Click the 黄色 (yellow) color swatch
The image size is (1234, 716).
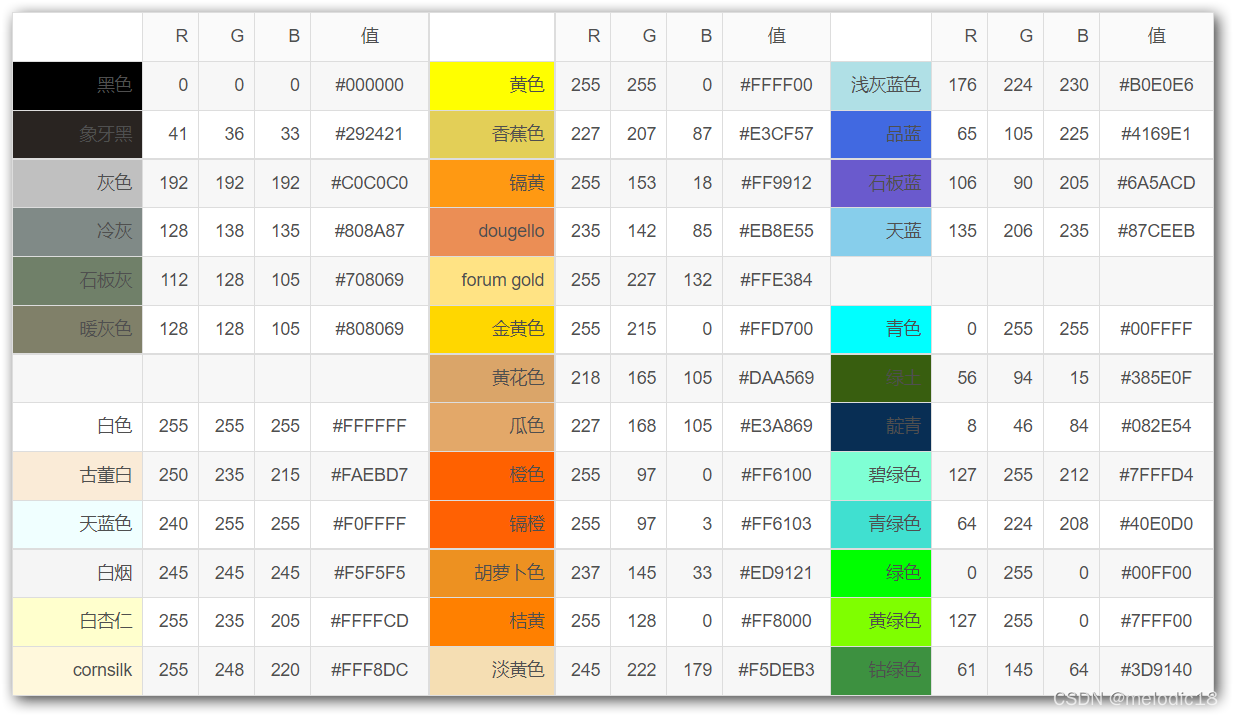click(491, 85)
